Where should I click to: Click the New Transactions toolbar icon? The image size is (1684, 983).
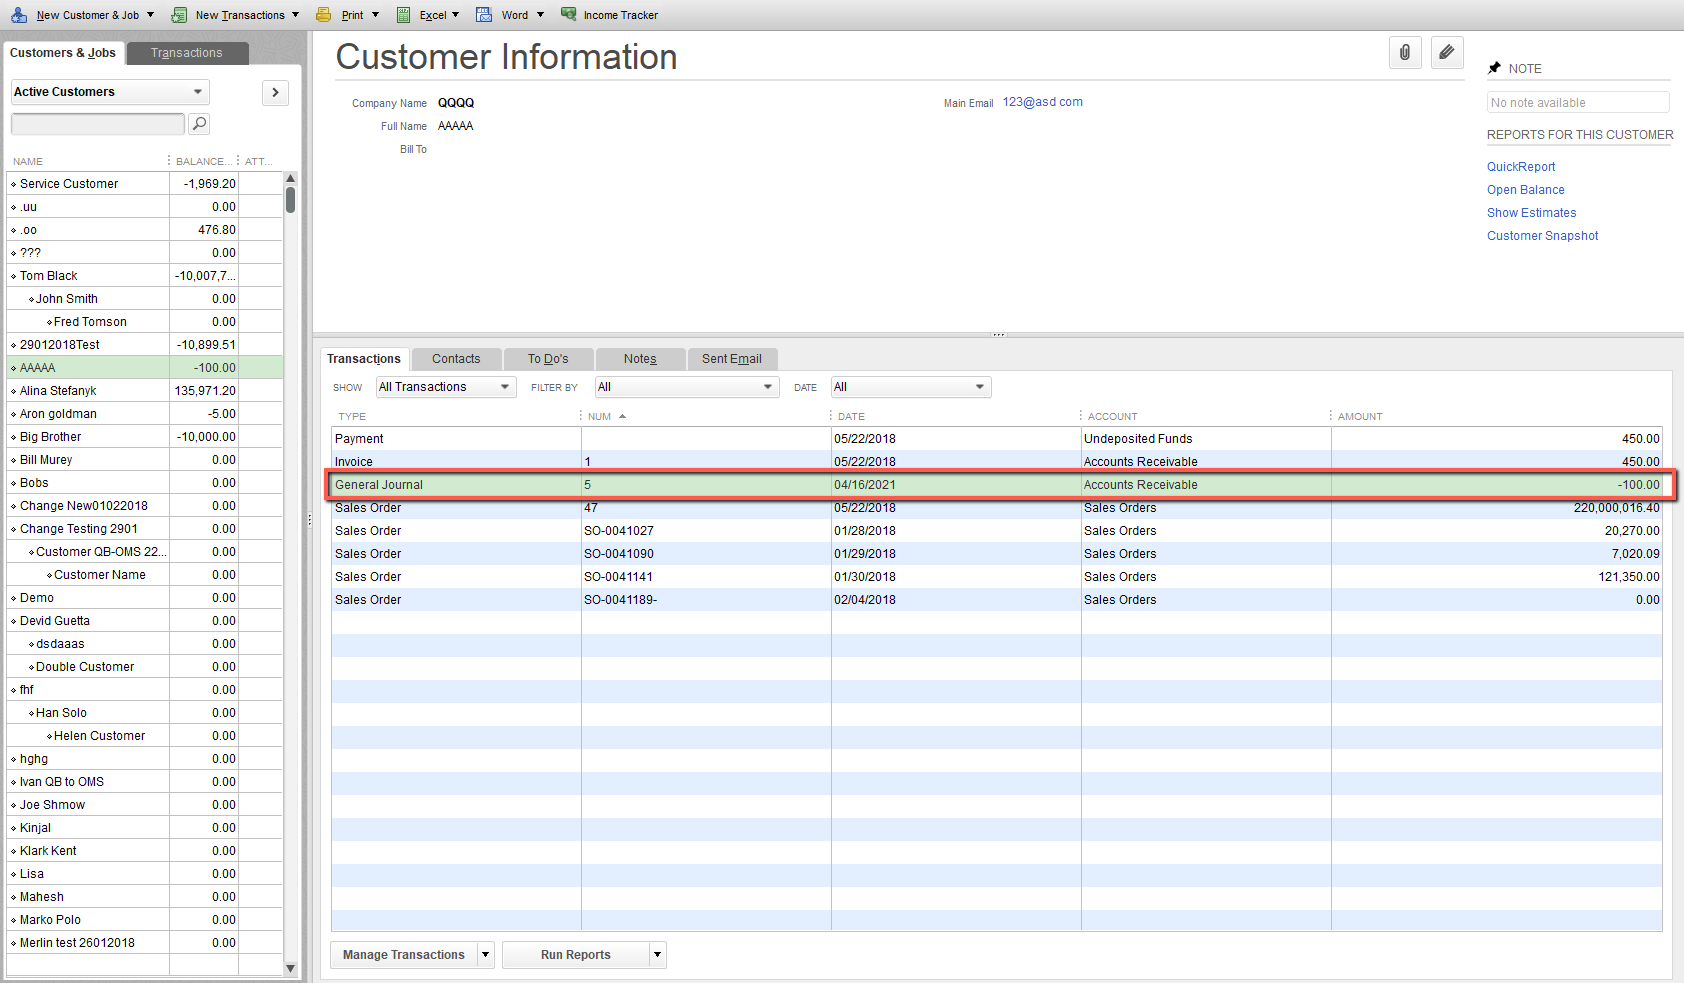point(179,15)
